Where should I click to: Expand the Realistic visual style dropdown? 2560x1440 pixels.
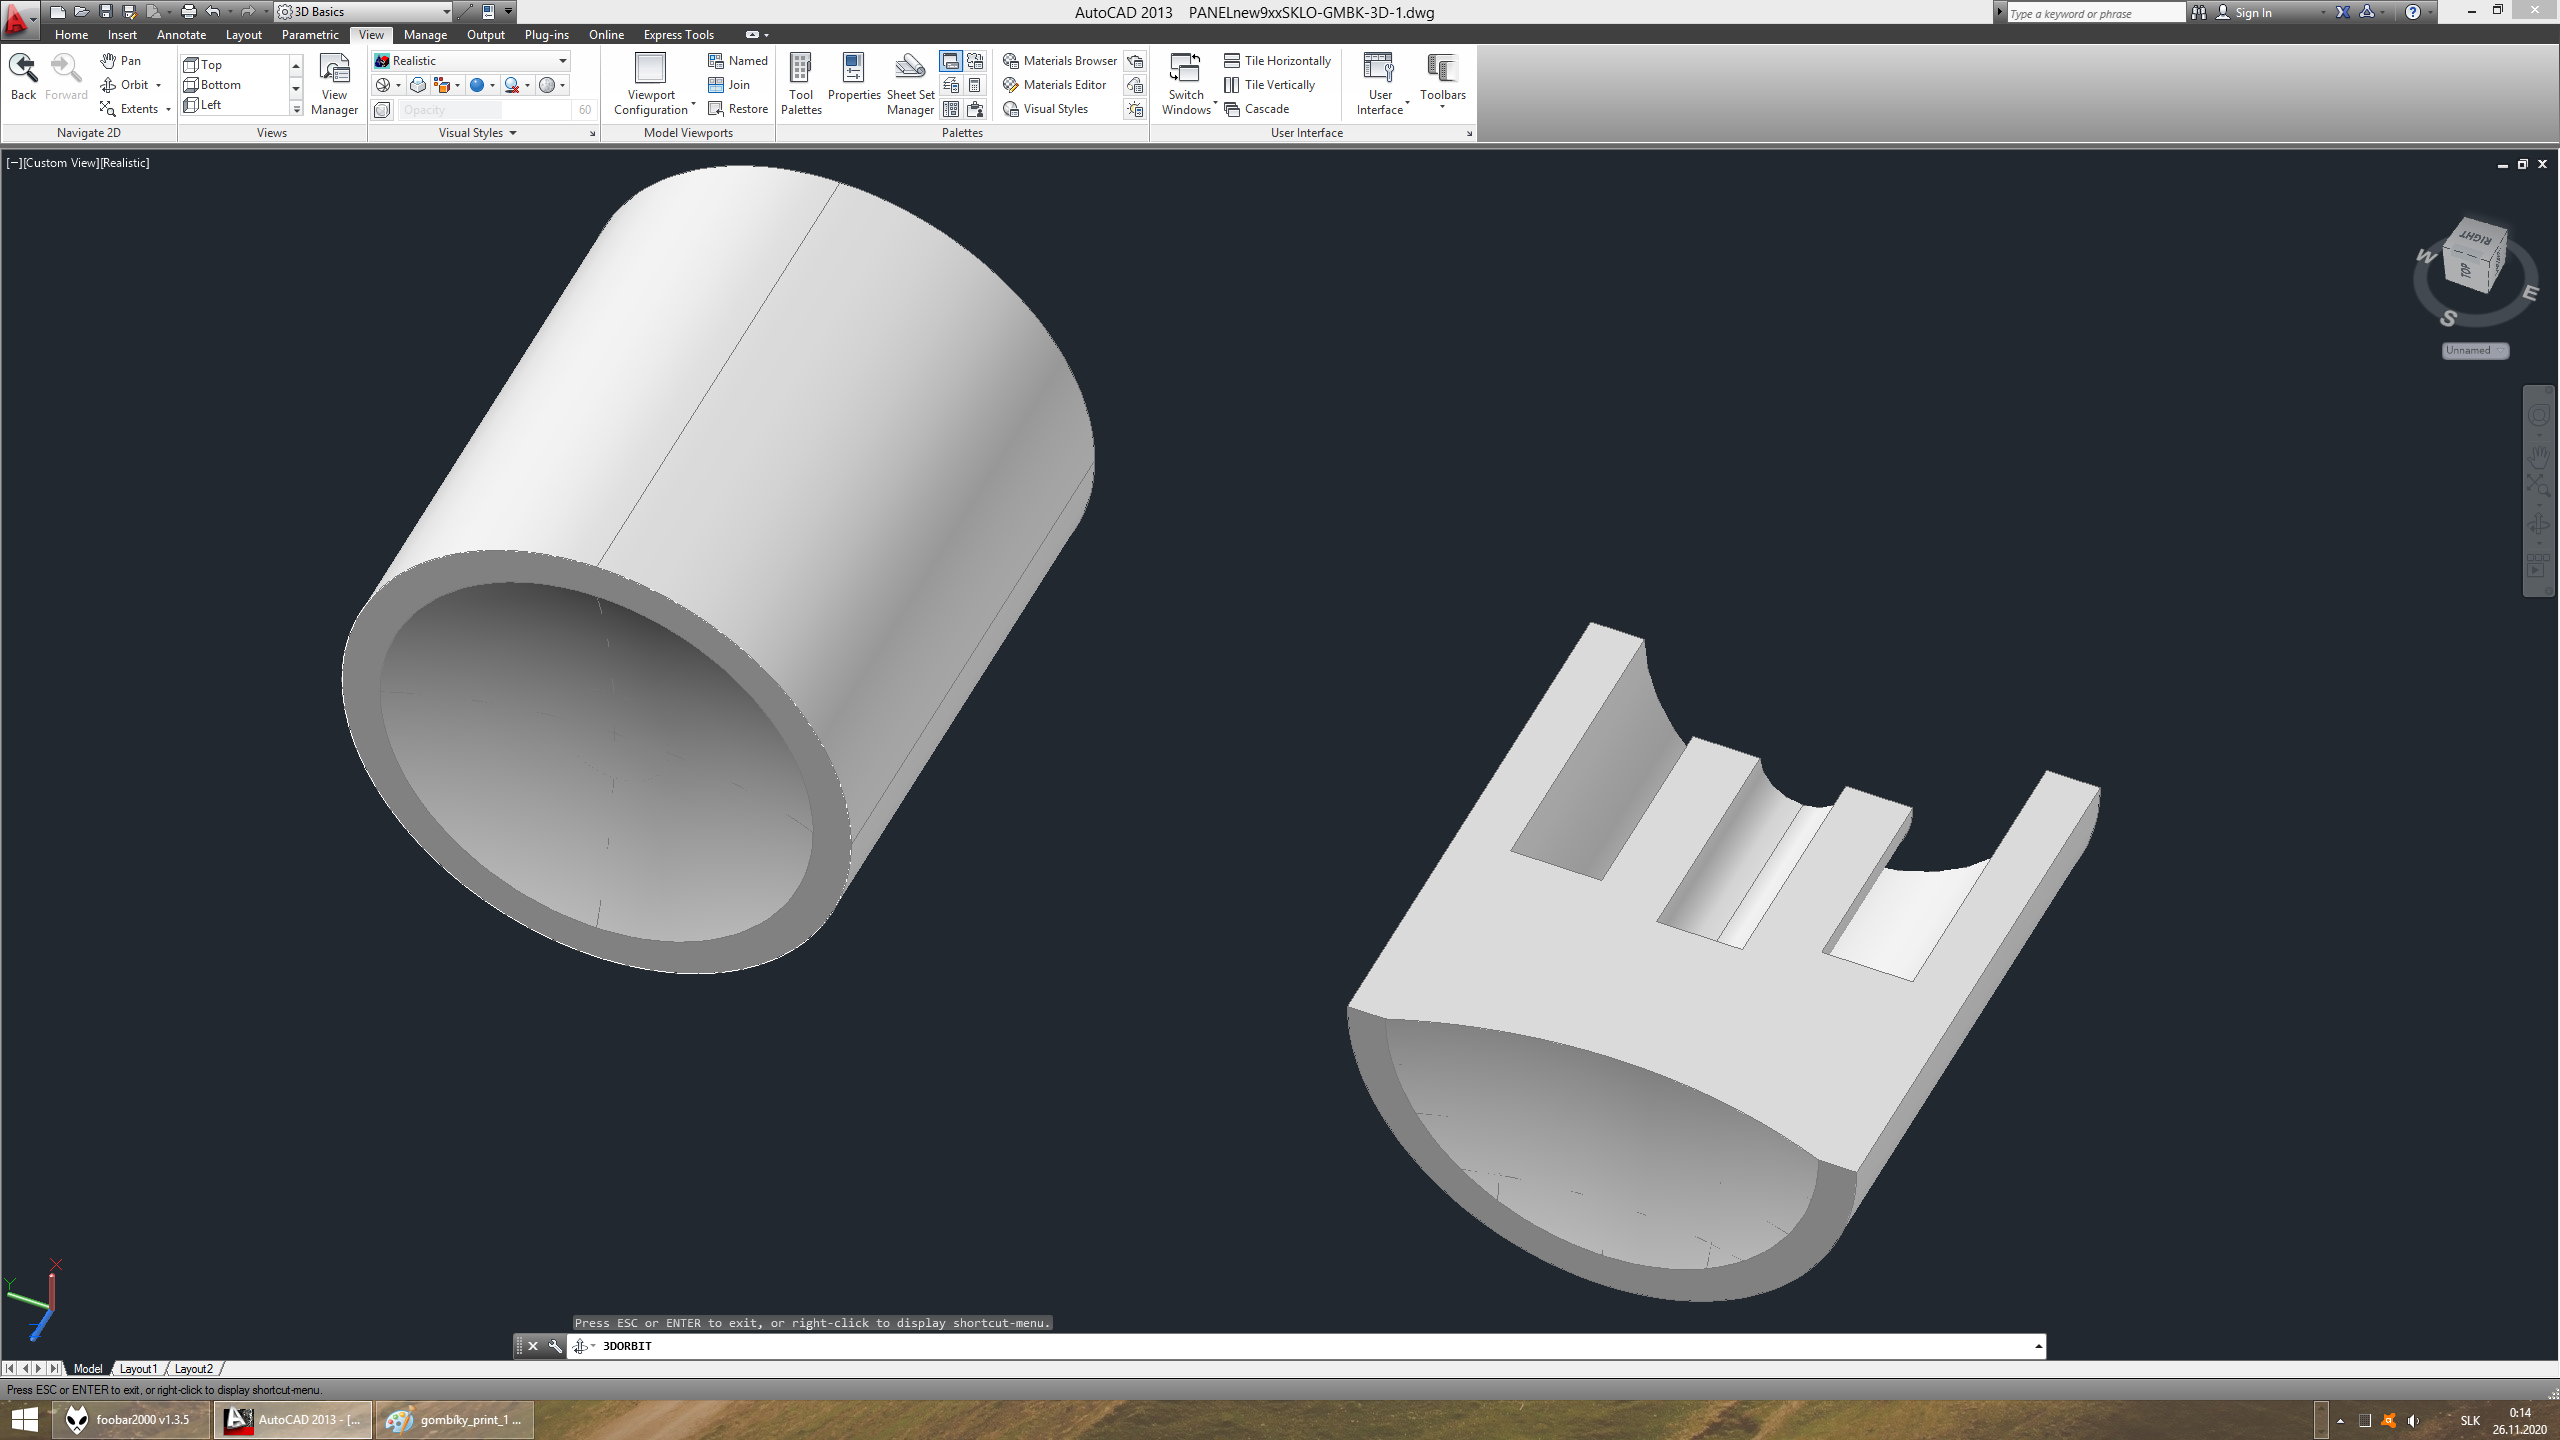[562, 61]
